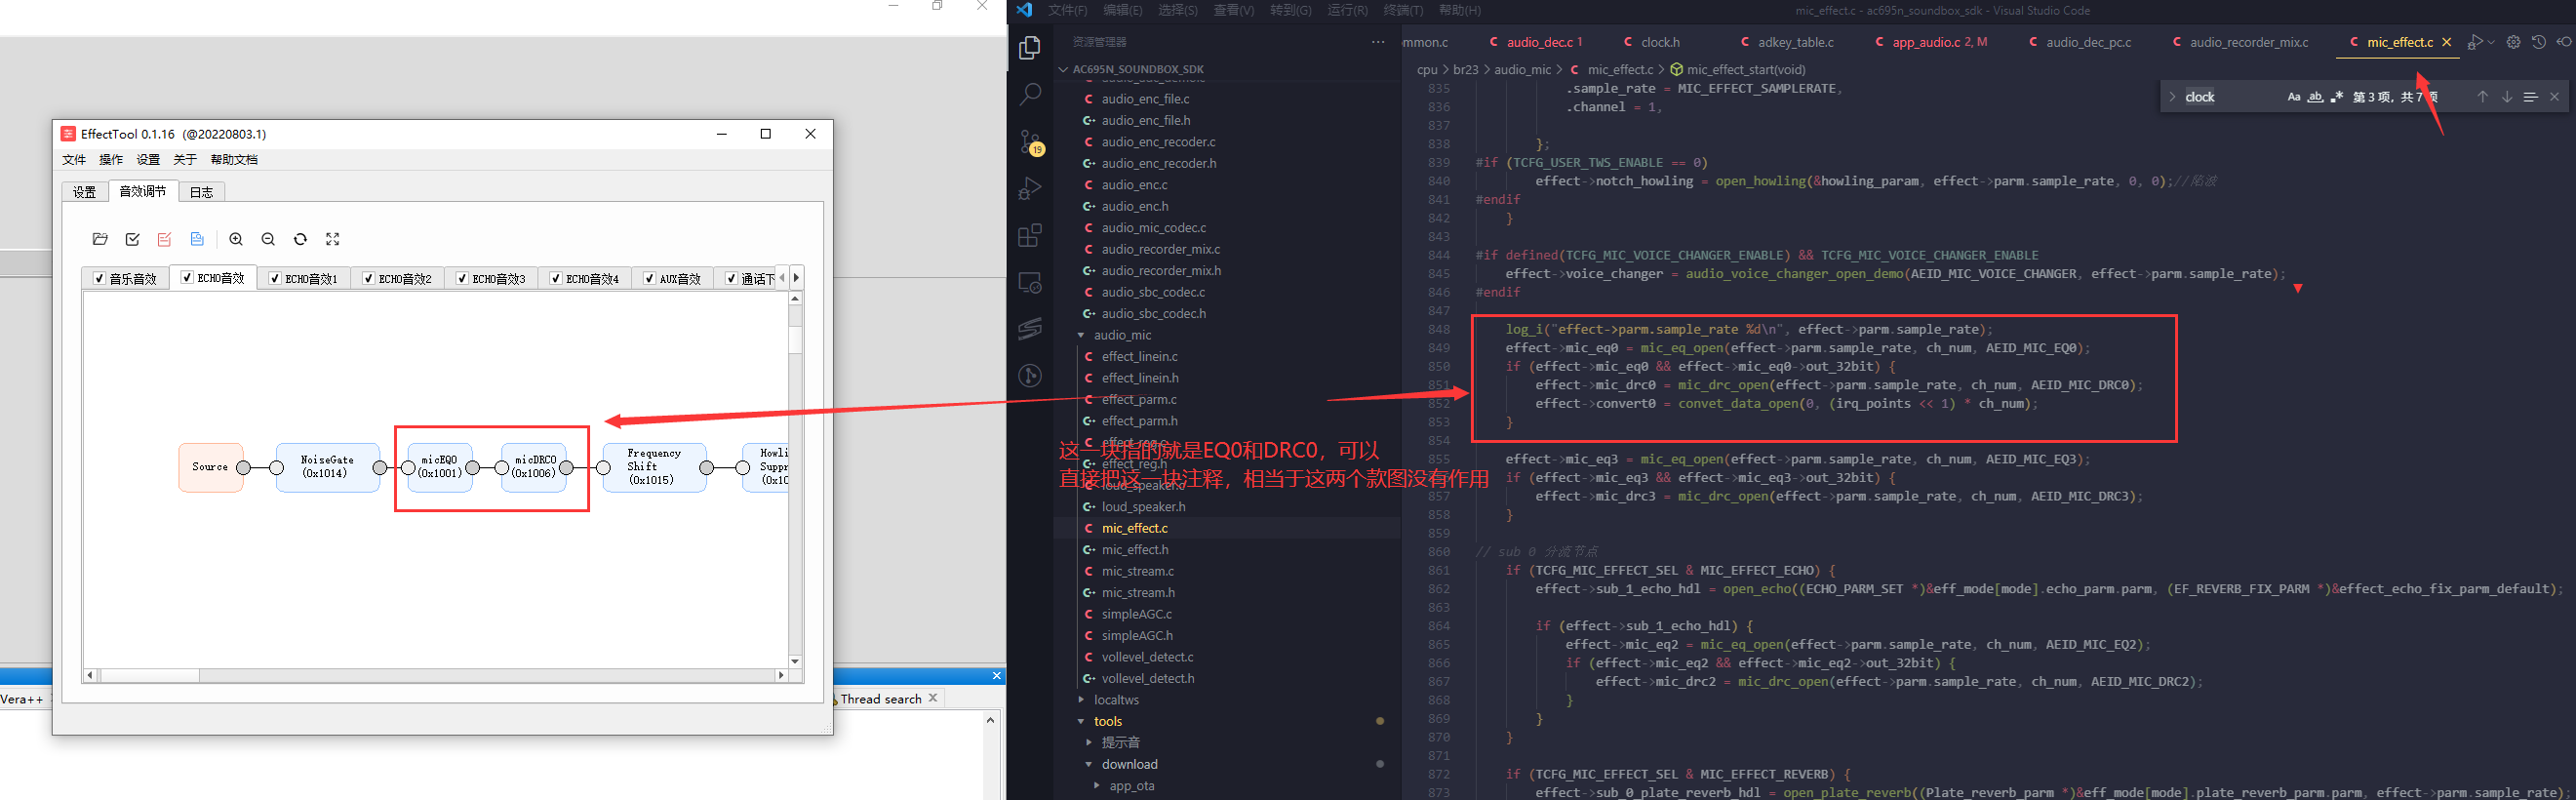Open the 帮助文档 menu in EffectTool

click(x=234, y=160)
